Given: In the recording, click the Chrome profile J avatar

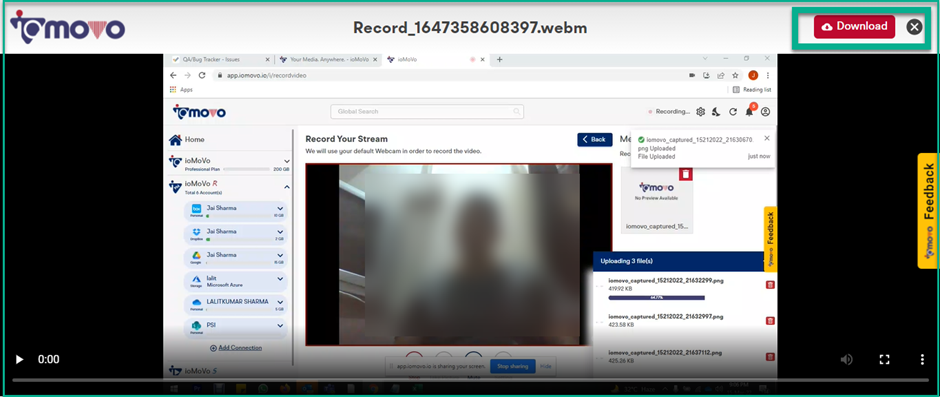Looking at the screenshot, I should pyautogui.click(x=753, y=76).
